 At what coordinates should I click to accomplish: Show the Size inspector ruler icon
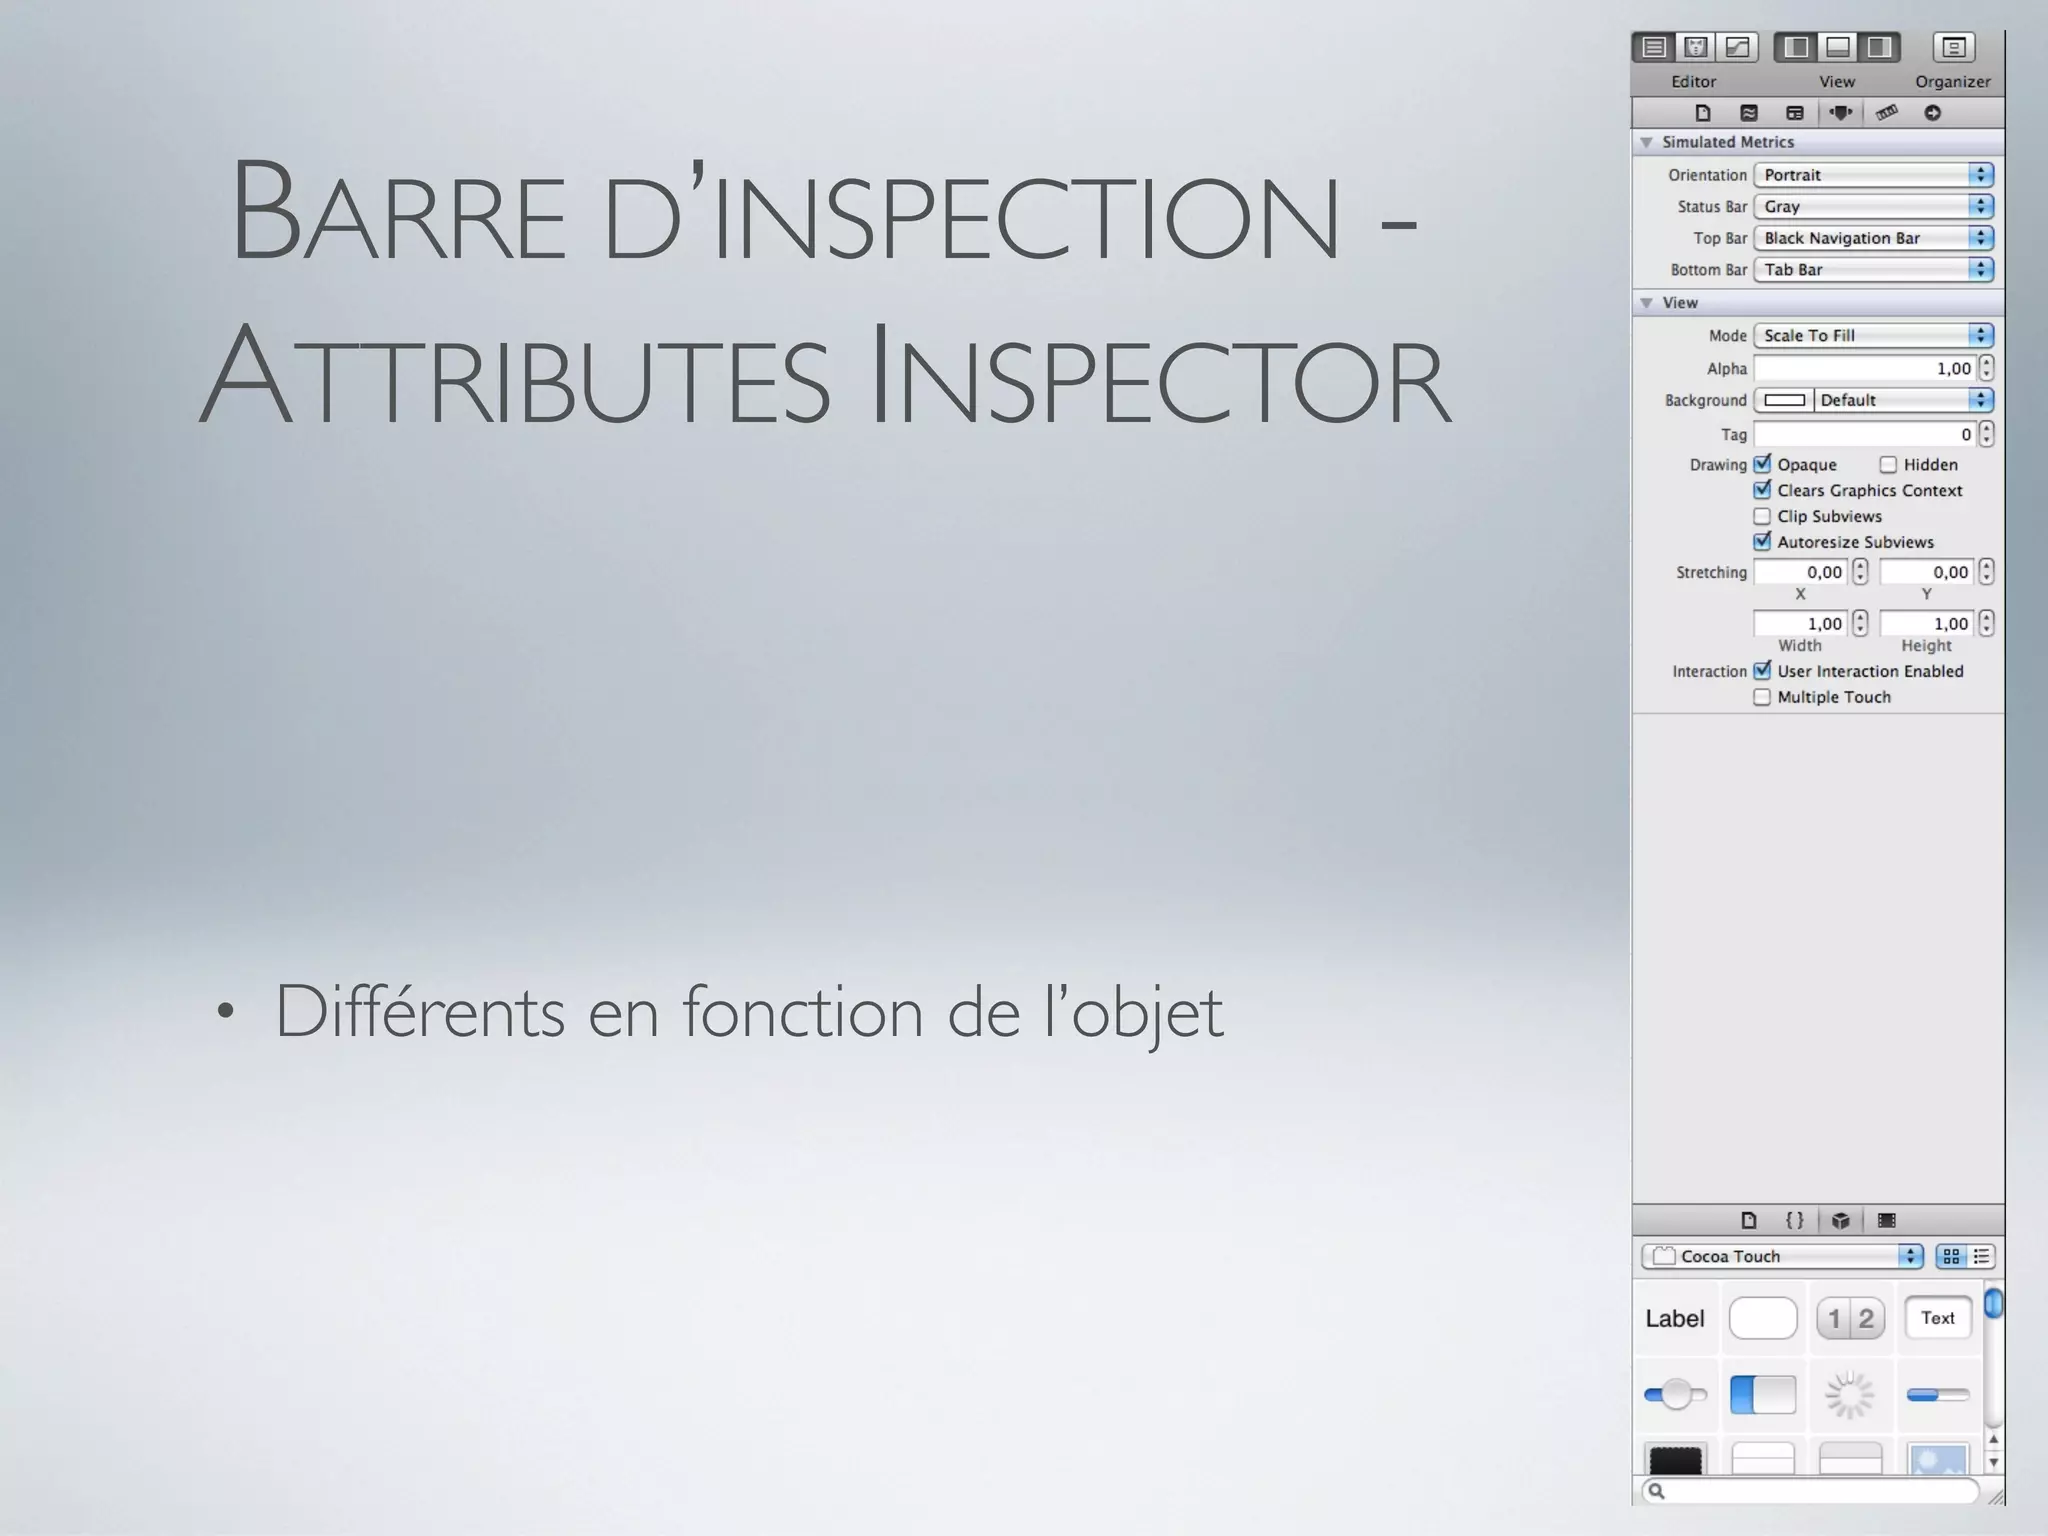(1887, 113)
